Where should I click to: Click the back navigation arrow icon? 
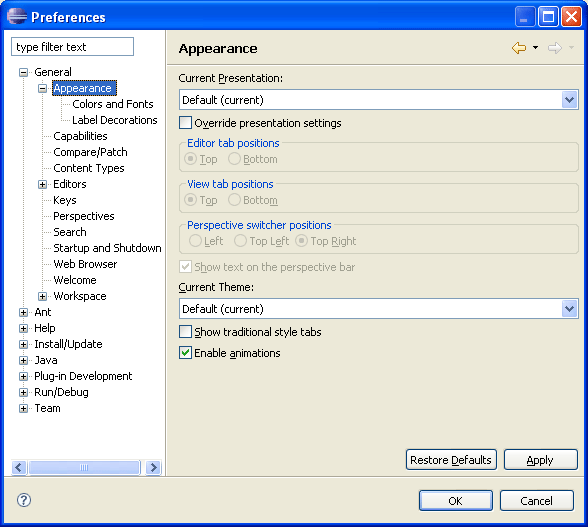pyautogui.click(x=519, y=48)
